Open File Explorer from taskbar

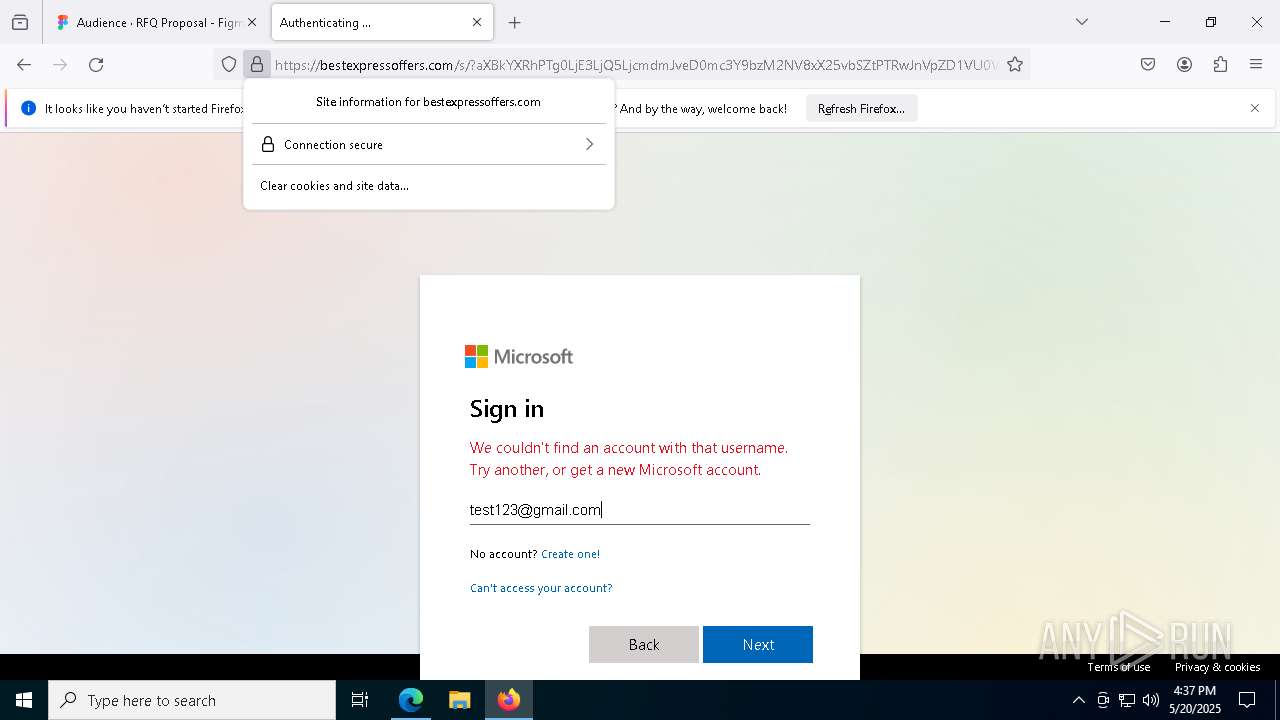click(460, 701)
